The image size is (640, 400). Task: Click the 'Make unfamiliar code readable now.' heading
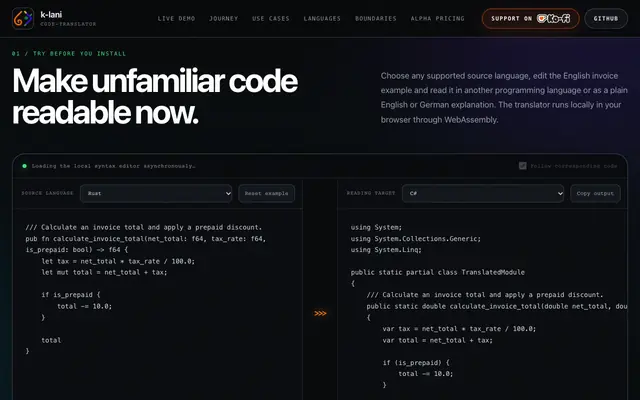pyautogui.click(x=155, y=96)
